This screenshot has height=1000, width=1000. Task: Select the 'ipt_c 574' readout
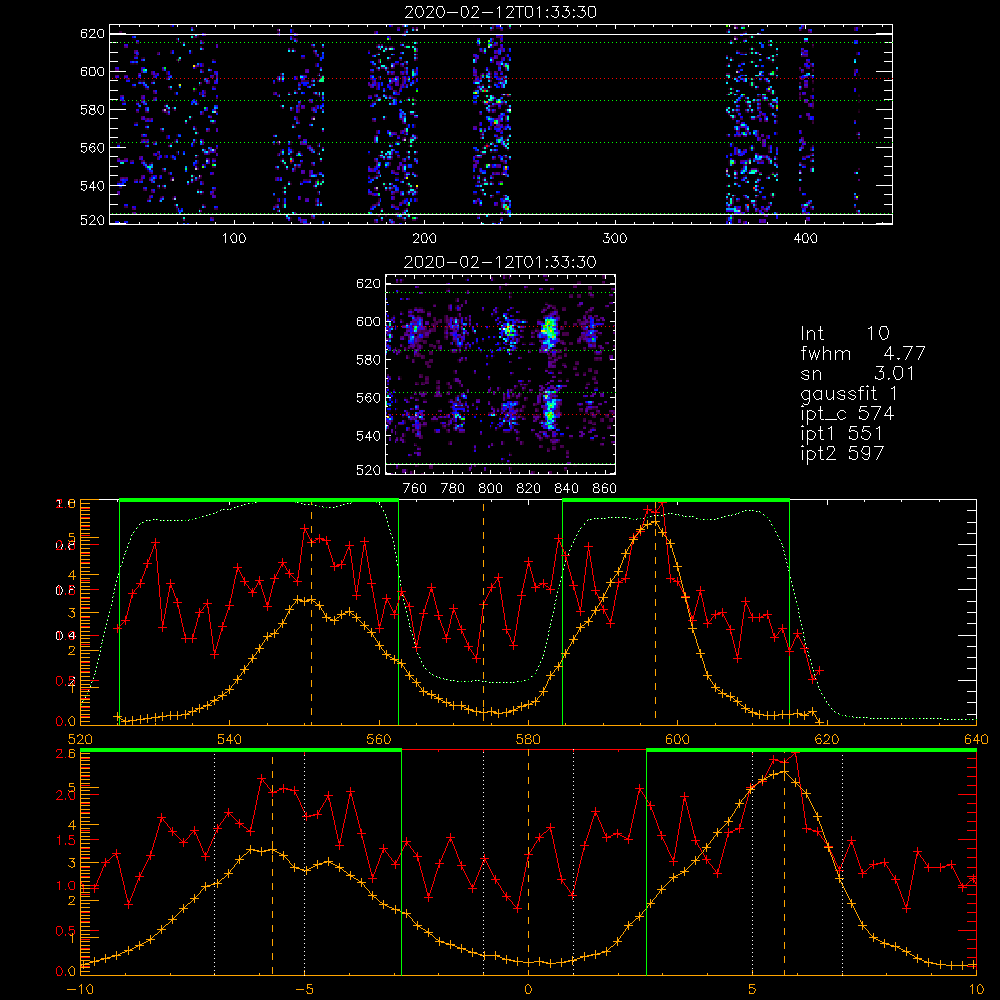coord(847,413)
